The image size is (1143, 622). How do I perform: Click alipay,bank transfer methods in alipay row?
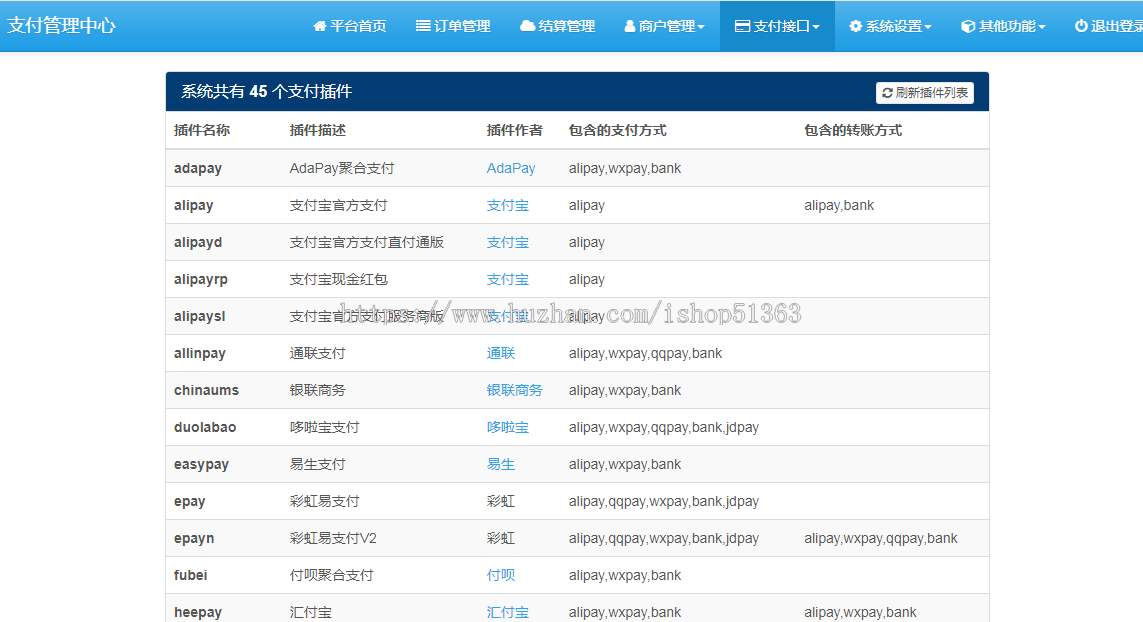(839, 206)
